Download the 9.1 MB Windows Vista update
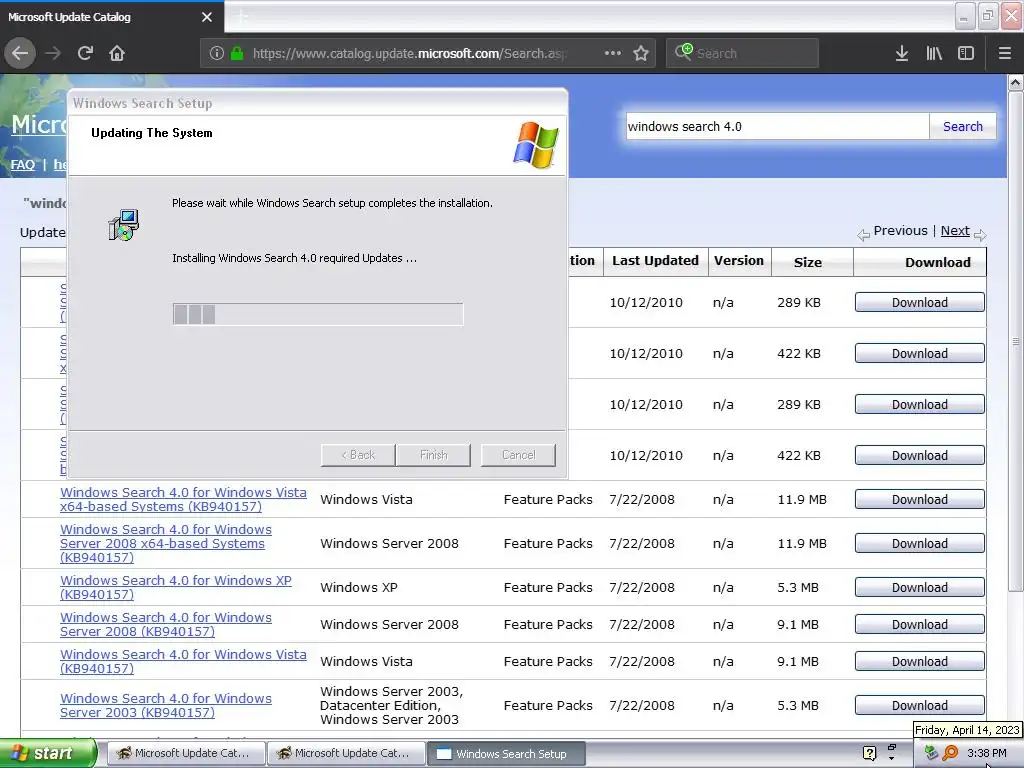 click(x=920, y=662)
